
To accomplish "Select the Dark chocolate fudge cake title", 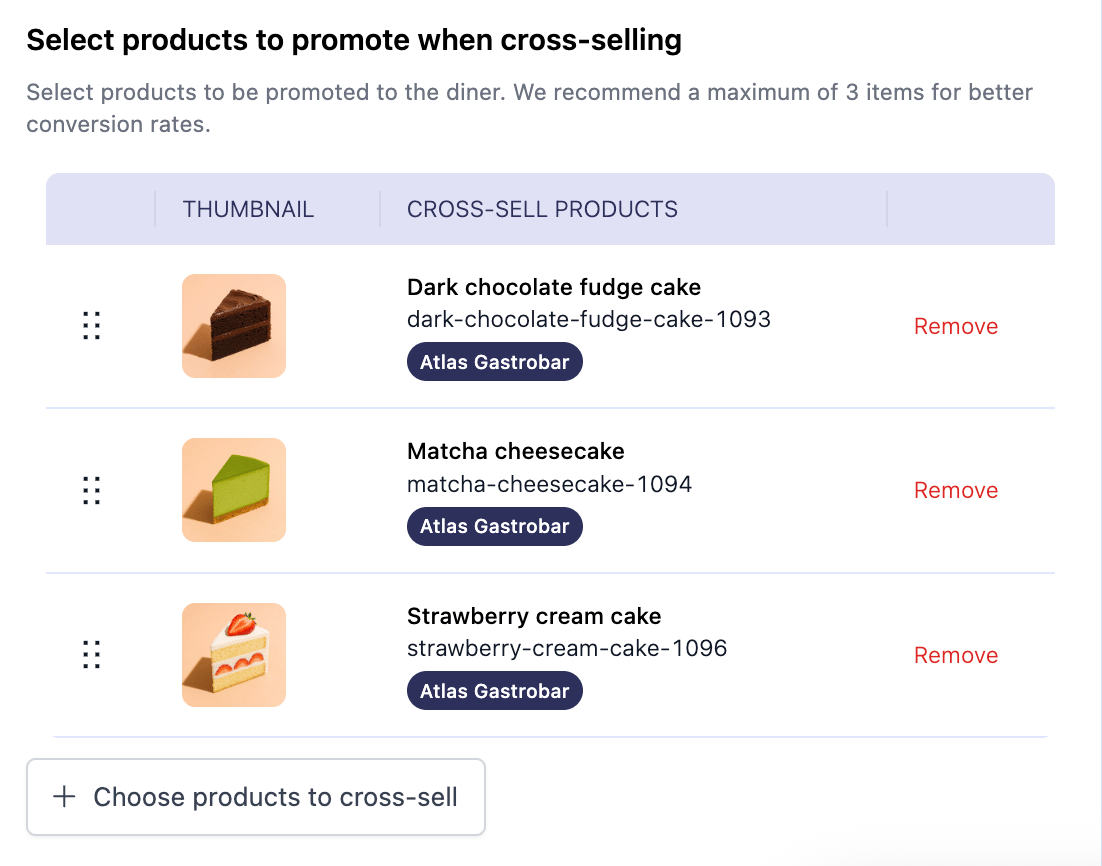I will [x=554, y=287].
